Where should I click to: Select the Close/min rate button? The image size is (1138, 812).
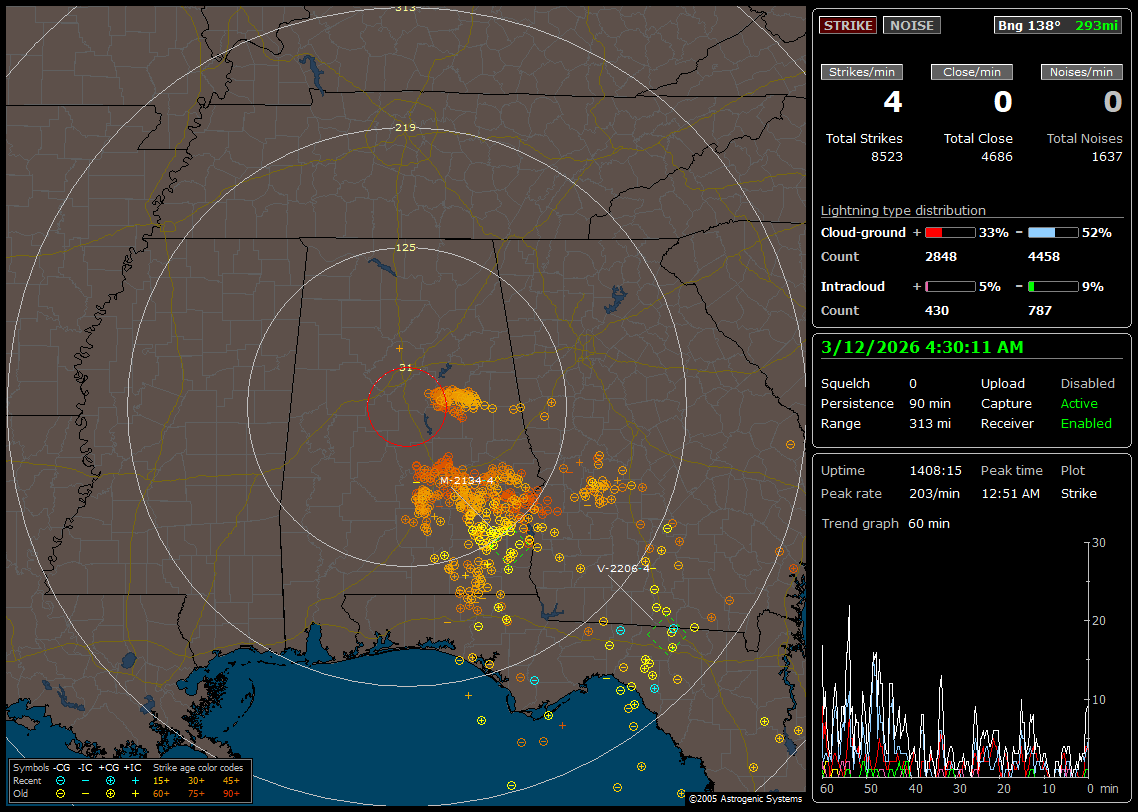click(972, 72)
